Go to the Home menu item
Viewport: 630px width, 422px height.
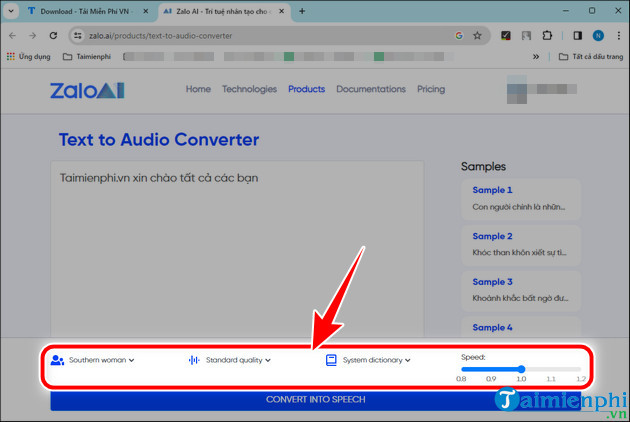(x=198, y=89)
